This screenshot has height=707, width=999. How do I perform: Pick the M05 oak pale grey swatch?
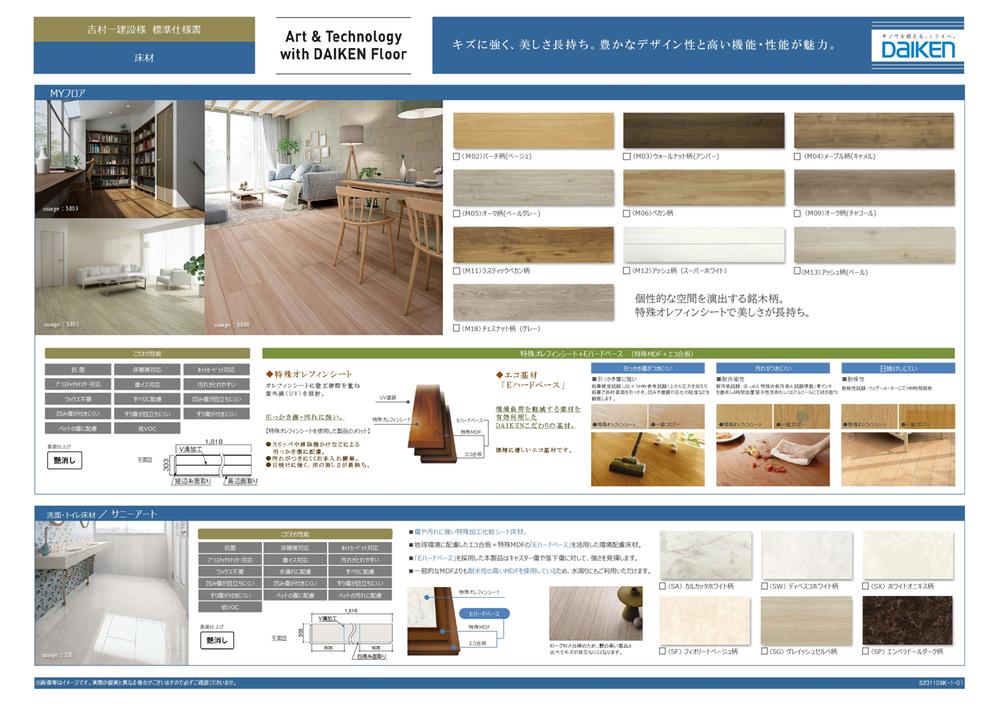coord(533,188)
